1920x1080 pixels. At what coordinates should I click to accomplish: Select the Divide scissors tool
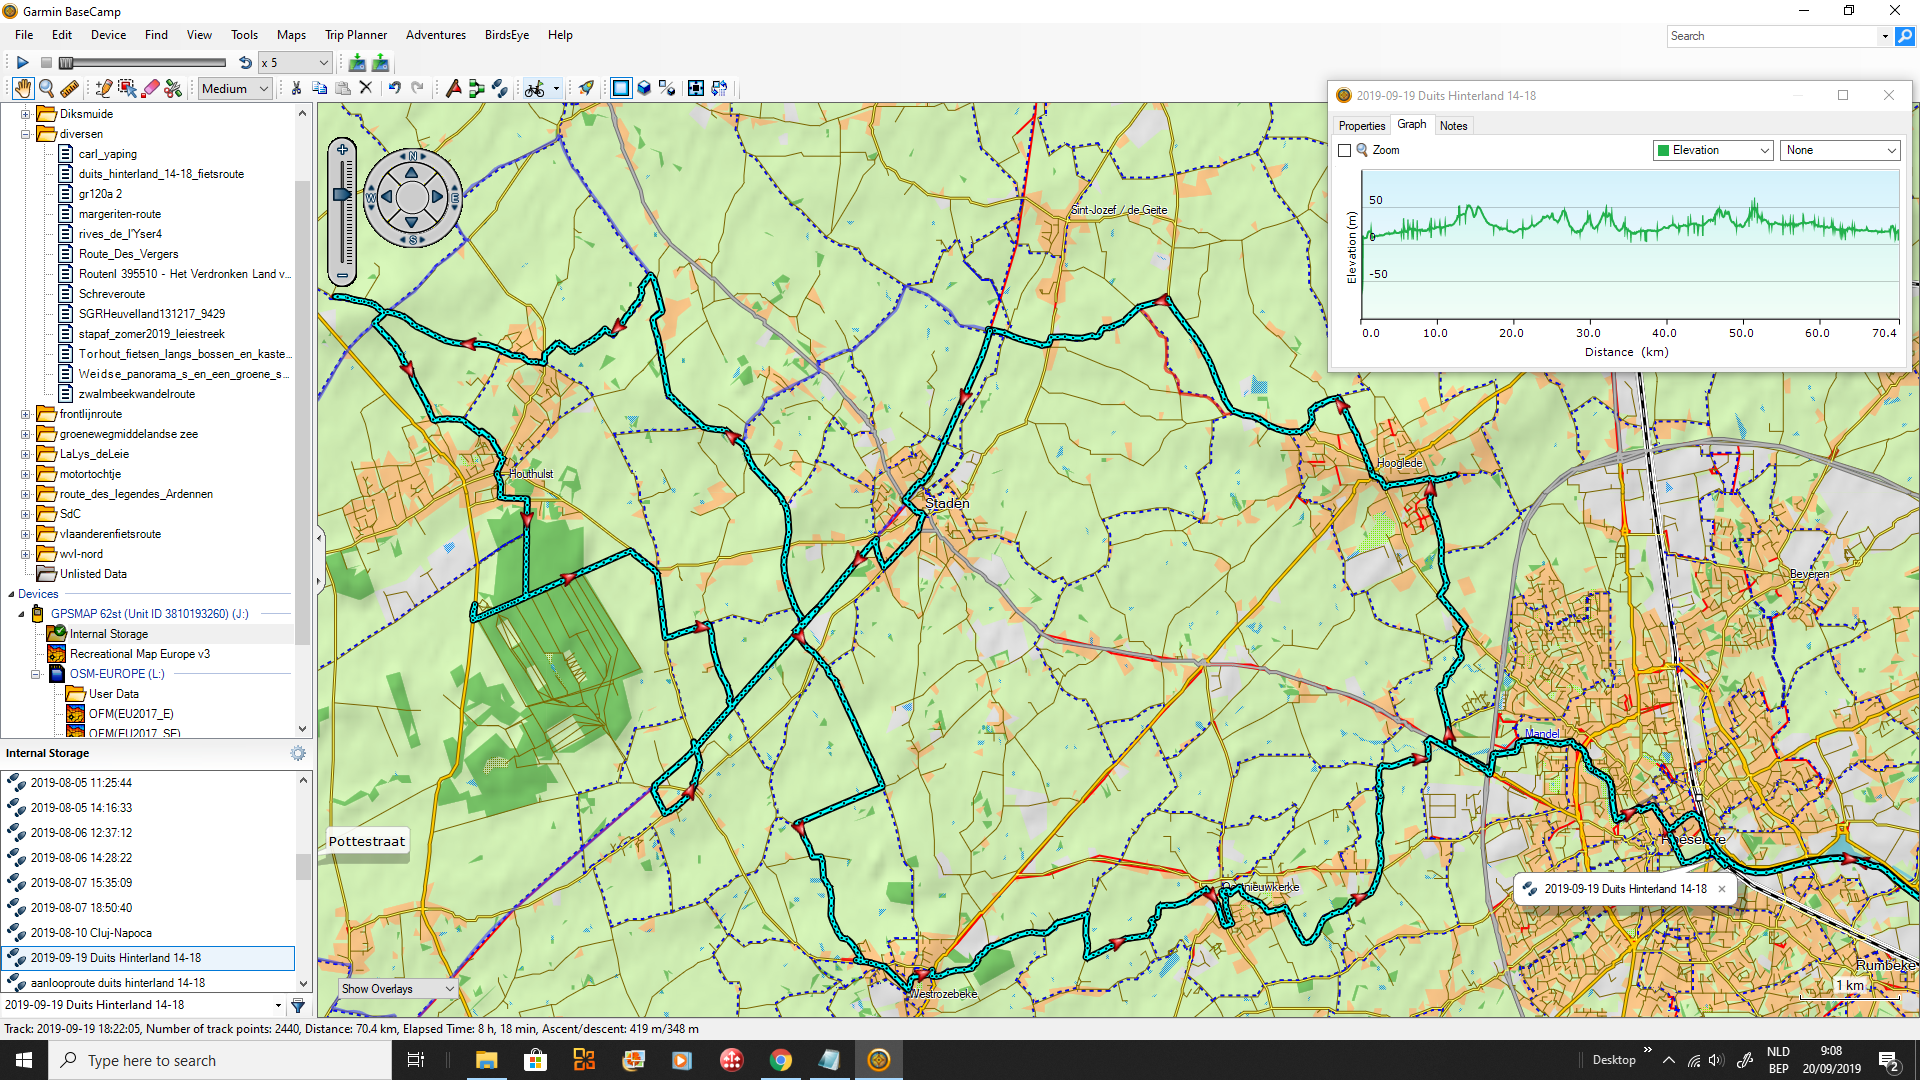(173, 88)
